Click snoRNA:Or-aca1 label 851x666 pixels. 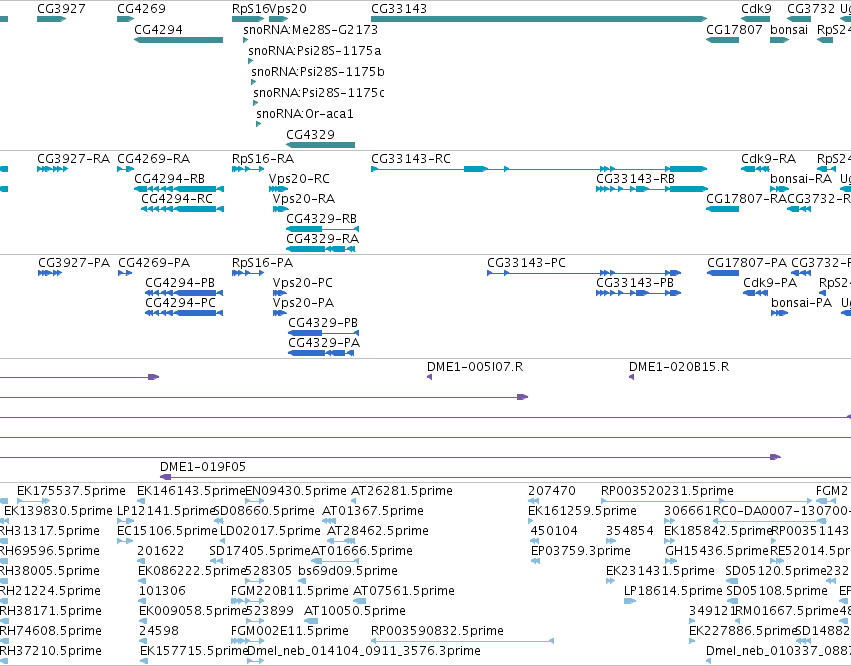coord(305,113)
